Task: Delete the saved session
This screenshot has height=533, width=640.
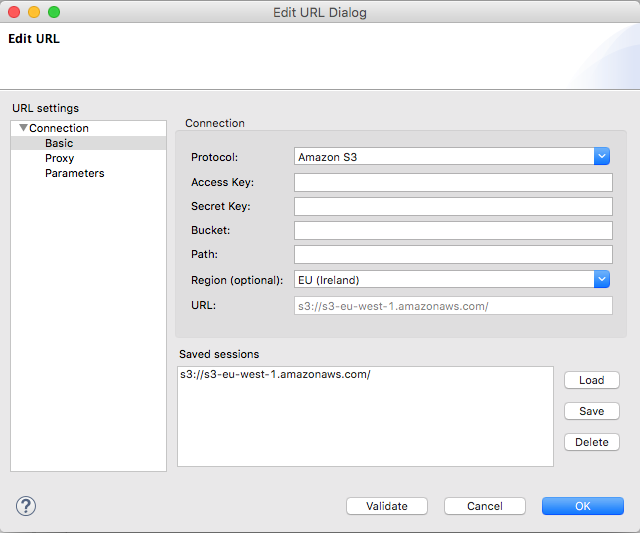Action: (x=591, y=442)
